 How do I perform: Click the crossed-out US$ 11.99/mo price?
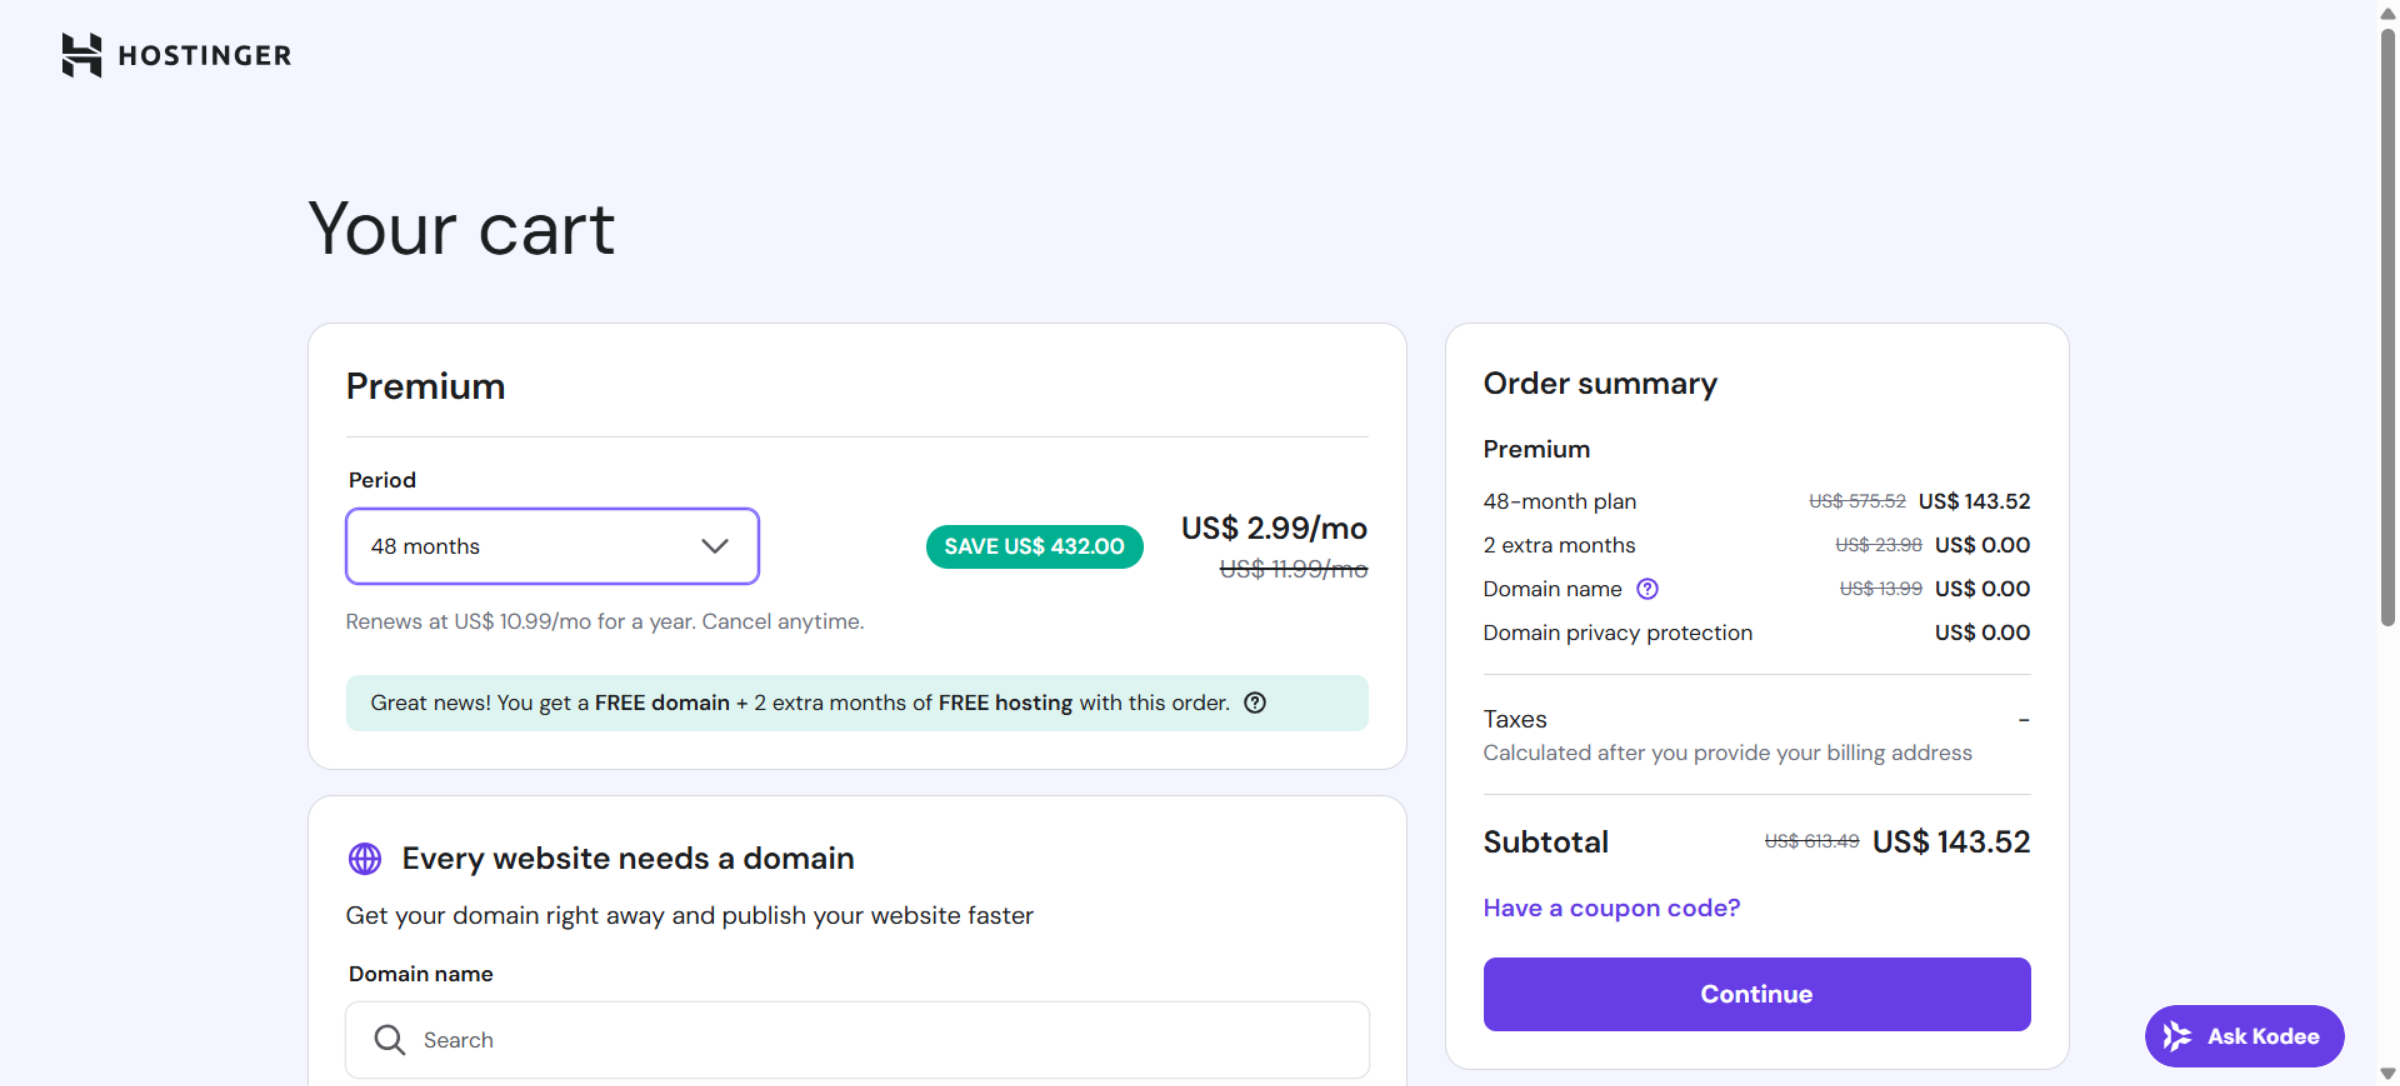point(1293,568)
